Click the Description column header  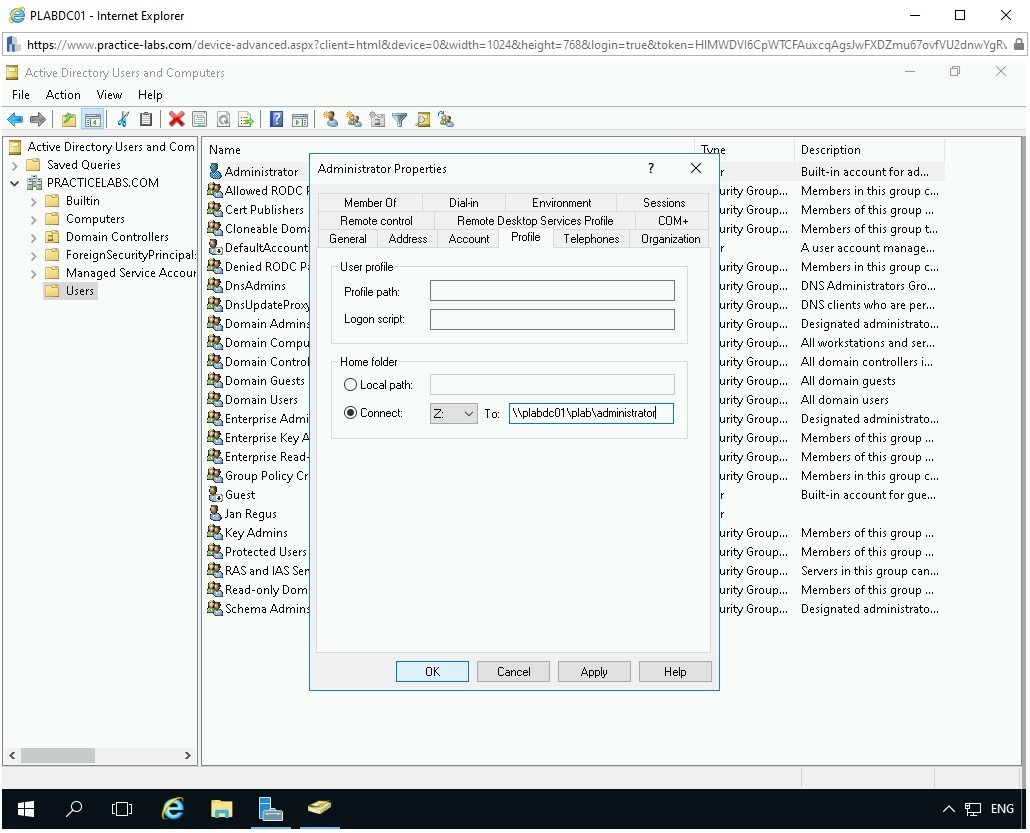[x=868, y=150]
